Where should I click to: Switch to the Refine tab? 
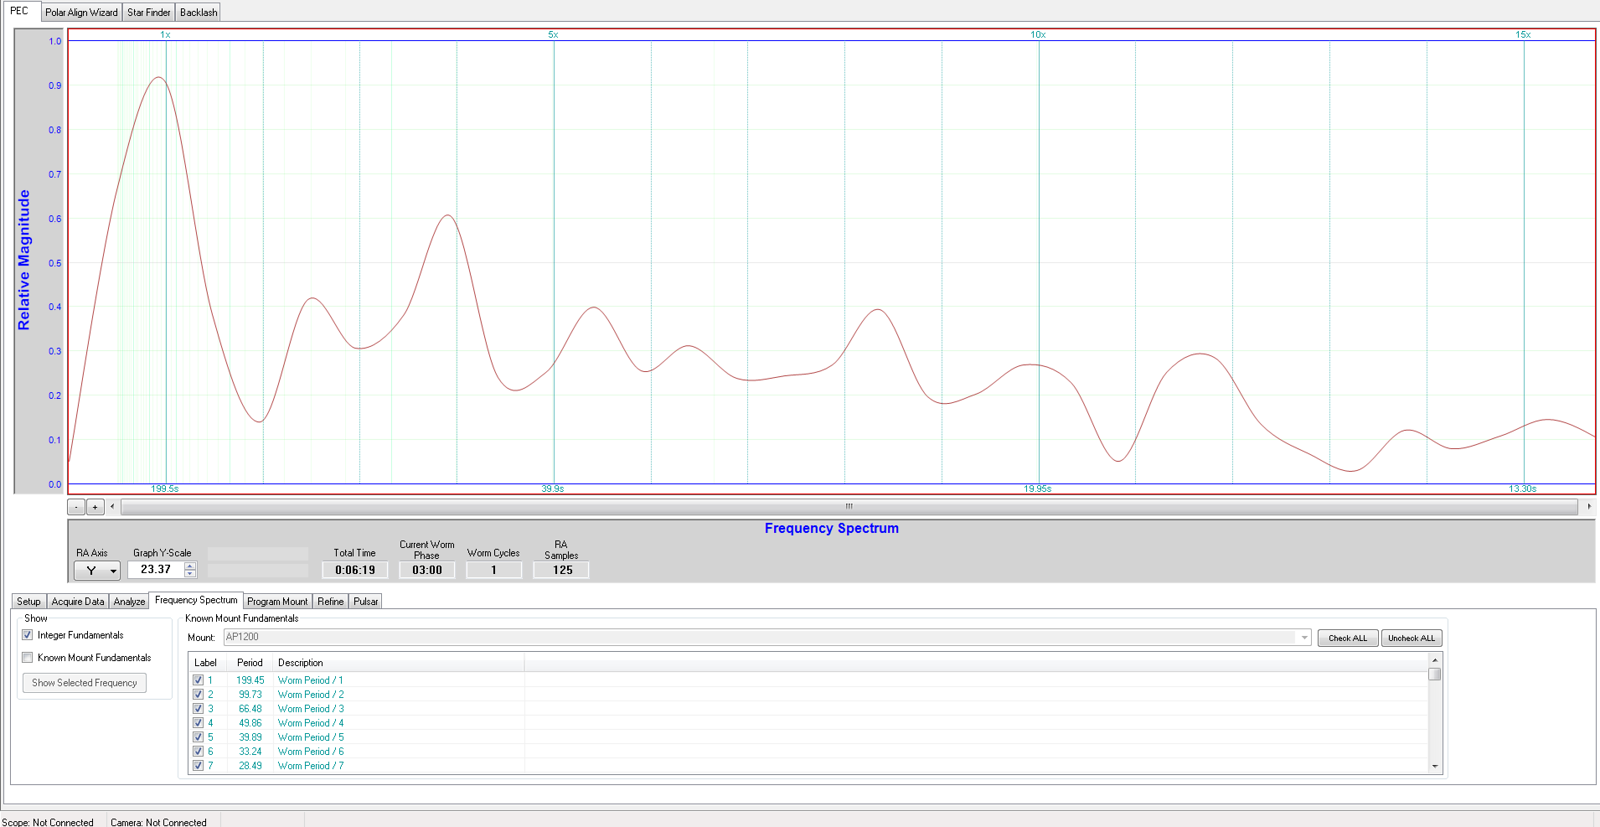click(331, 601)
